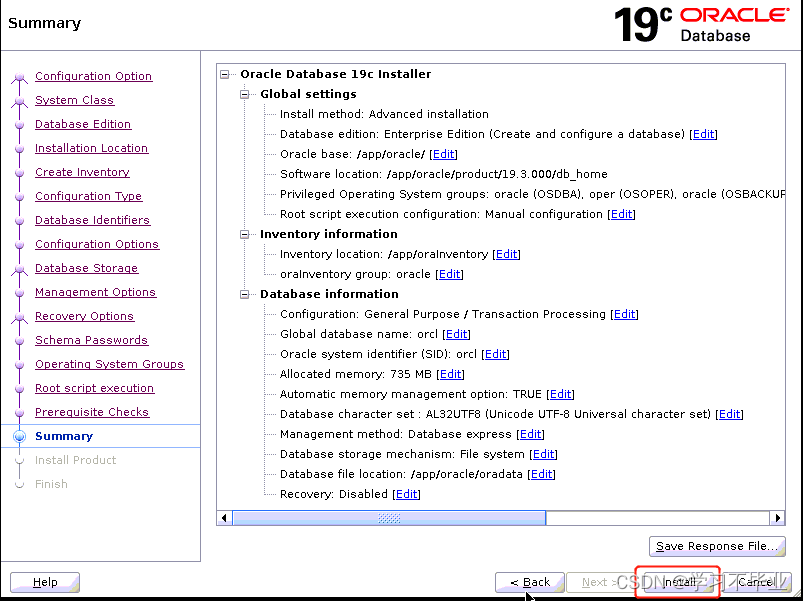Collapse the Inventory information branch
Screen dimensions: 803x601
(245, 234)
